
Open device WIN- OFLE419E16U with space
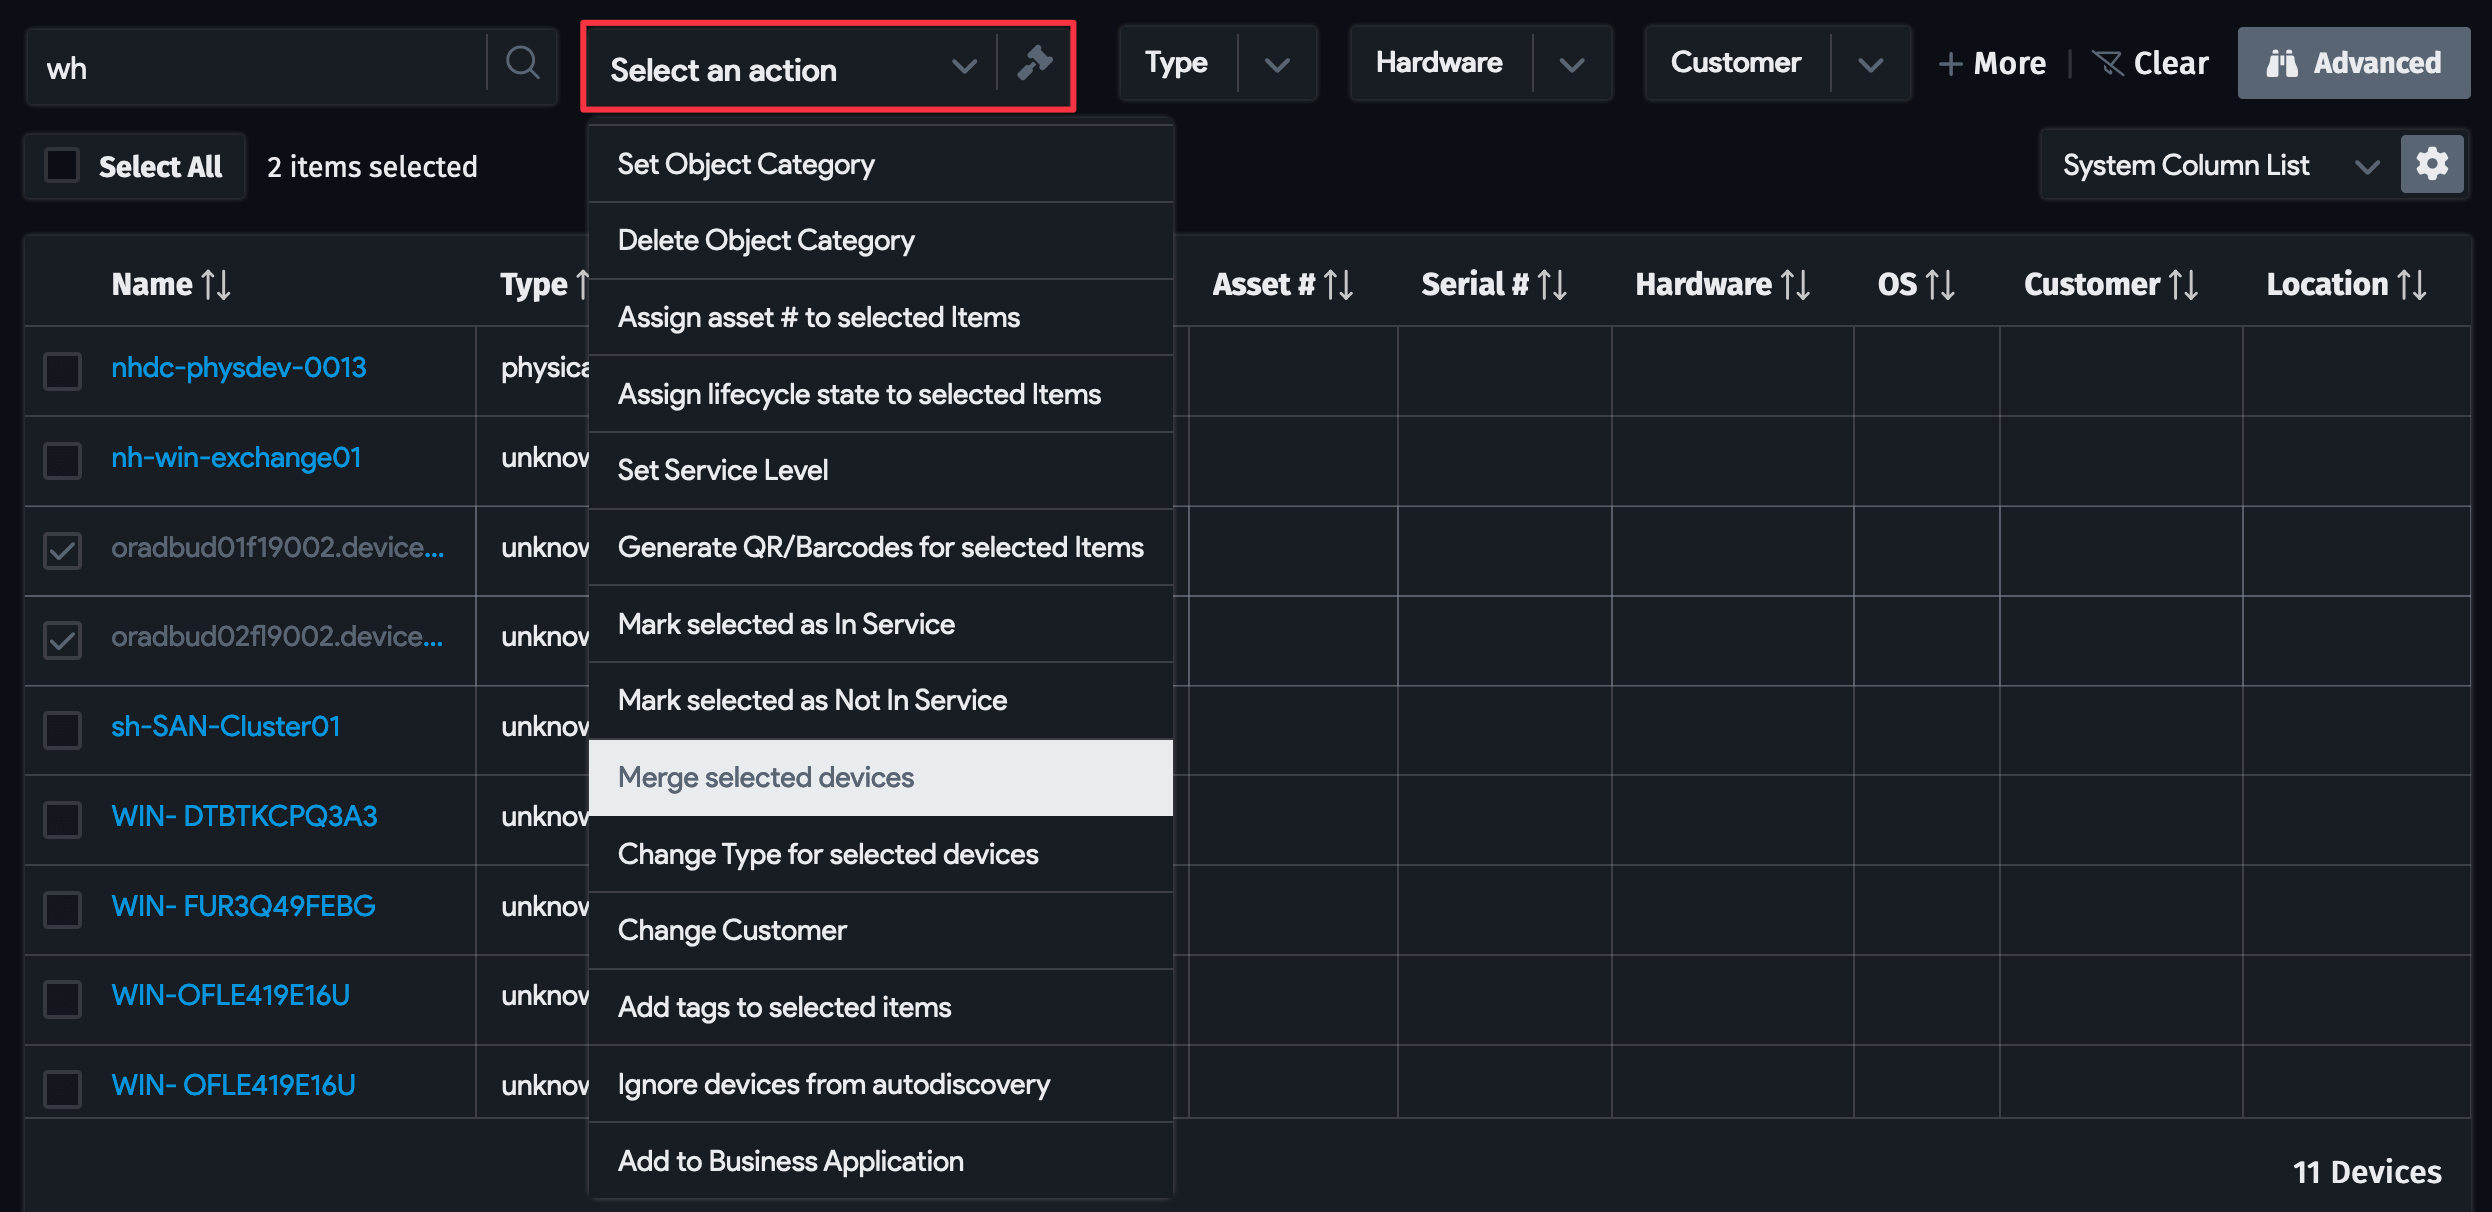pos(234,1086)
